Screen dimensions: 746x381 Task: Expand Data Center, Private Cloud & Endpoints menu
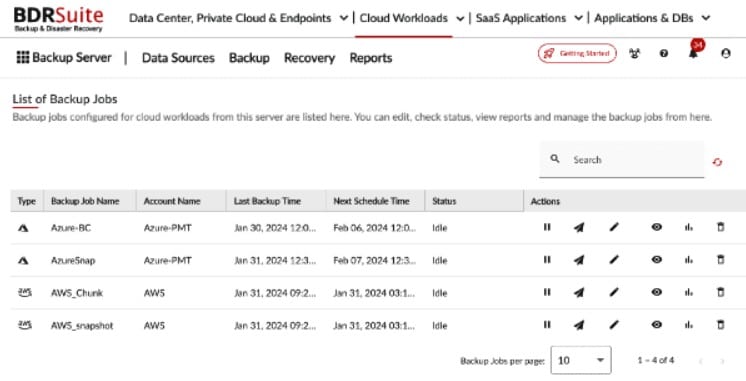tap(344, 19)
